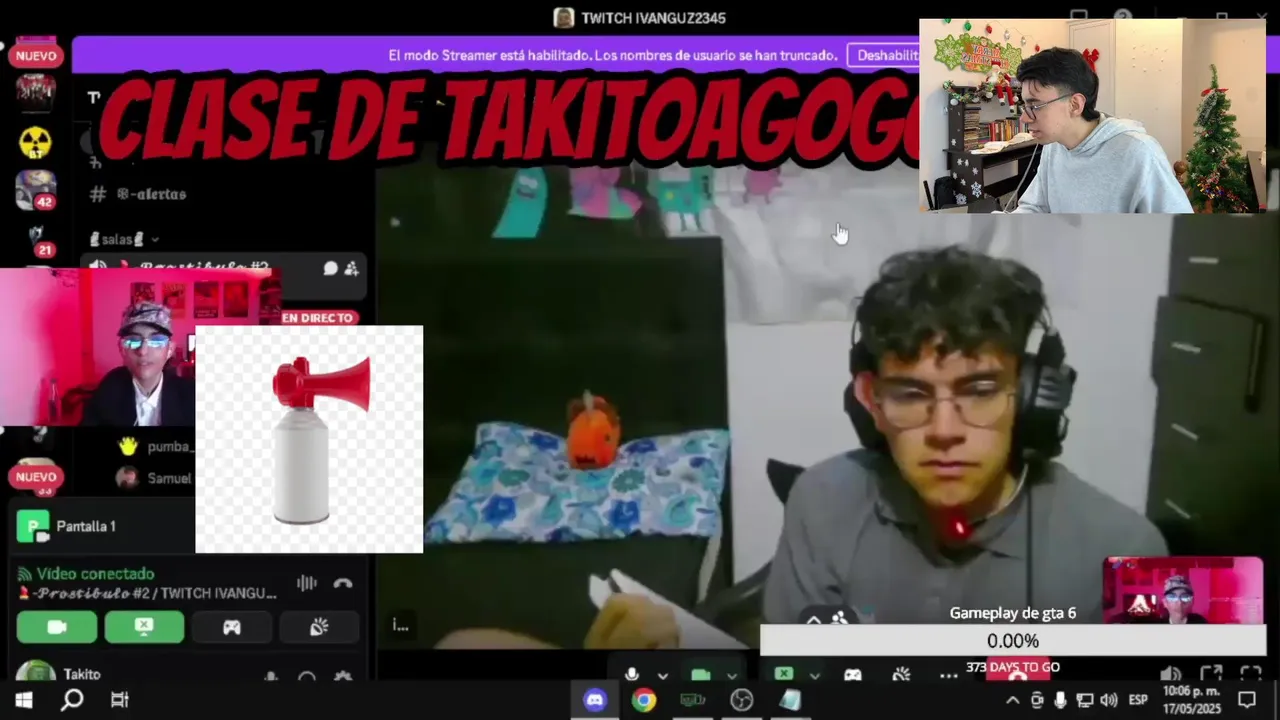Open the clock showing 10:06 p. m.
This screenshot has width=1280, height=720.
coord(1190,700)
